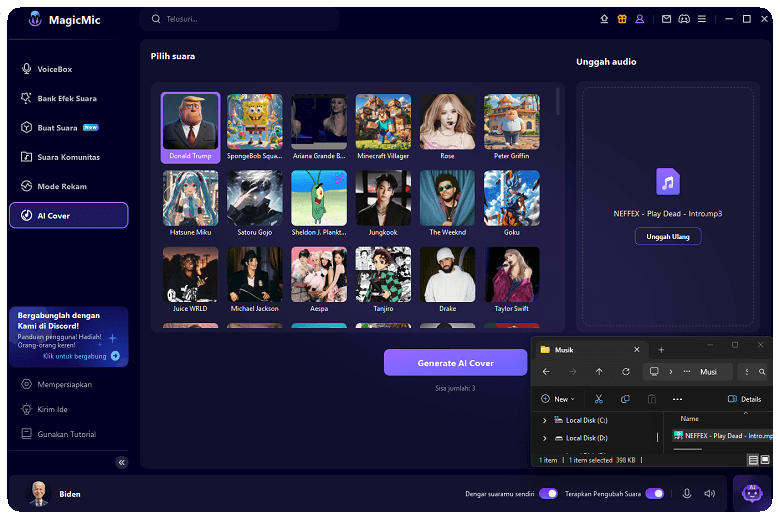The width and height of the screenshot is (780, 520).
Task: Select the Drake voice
Action: tap(447, 280)
